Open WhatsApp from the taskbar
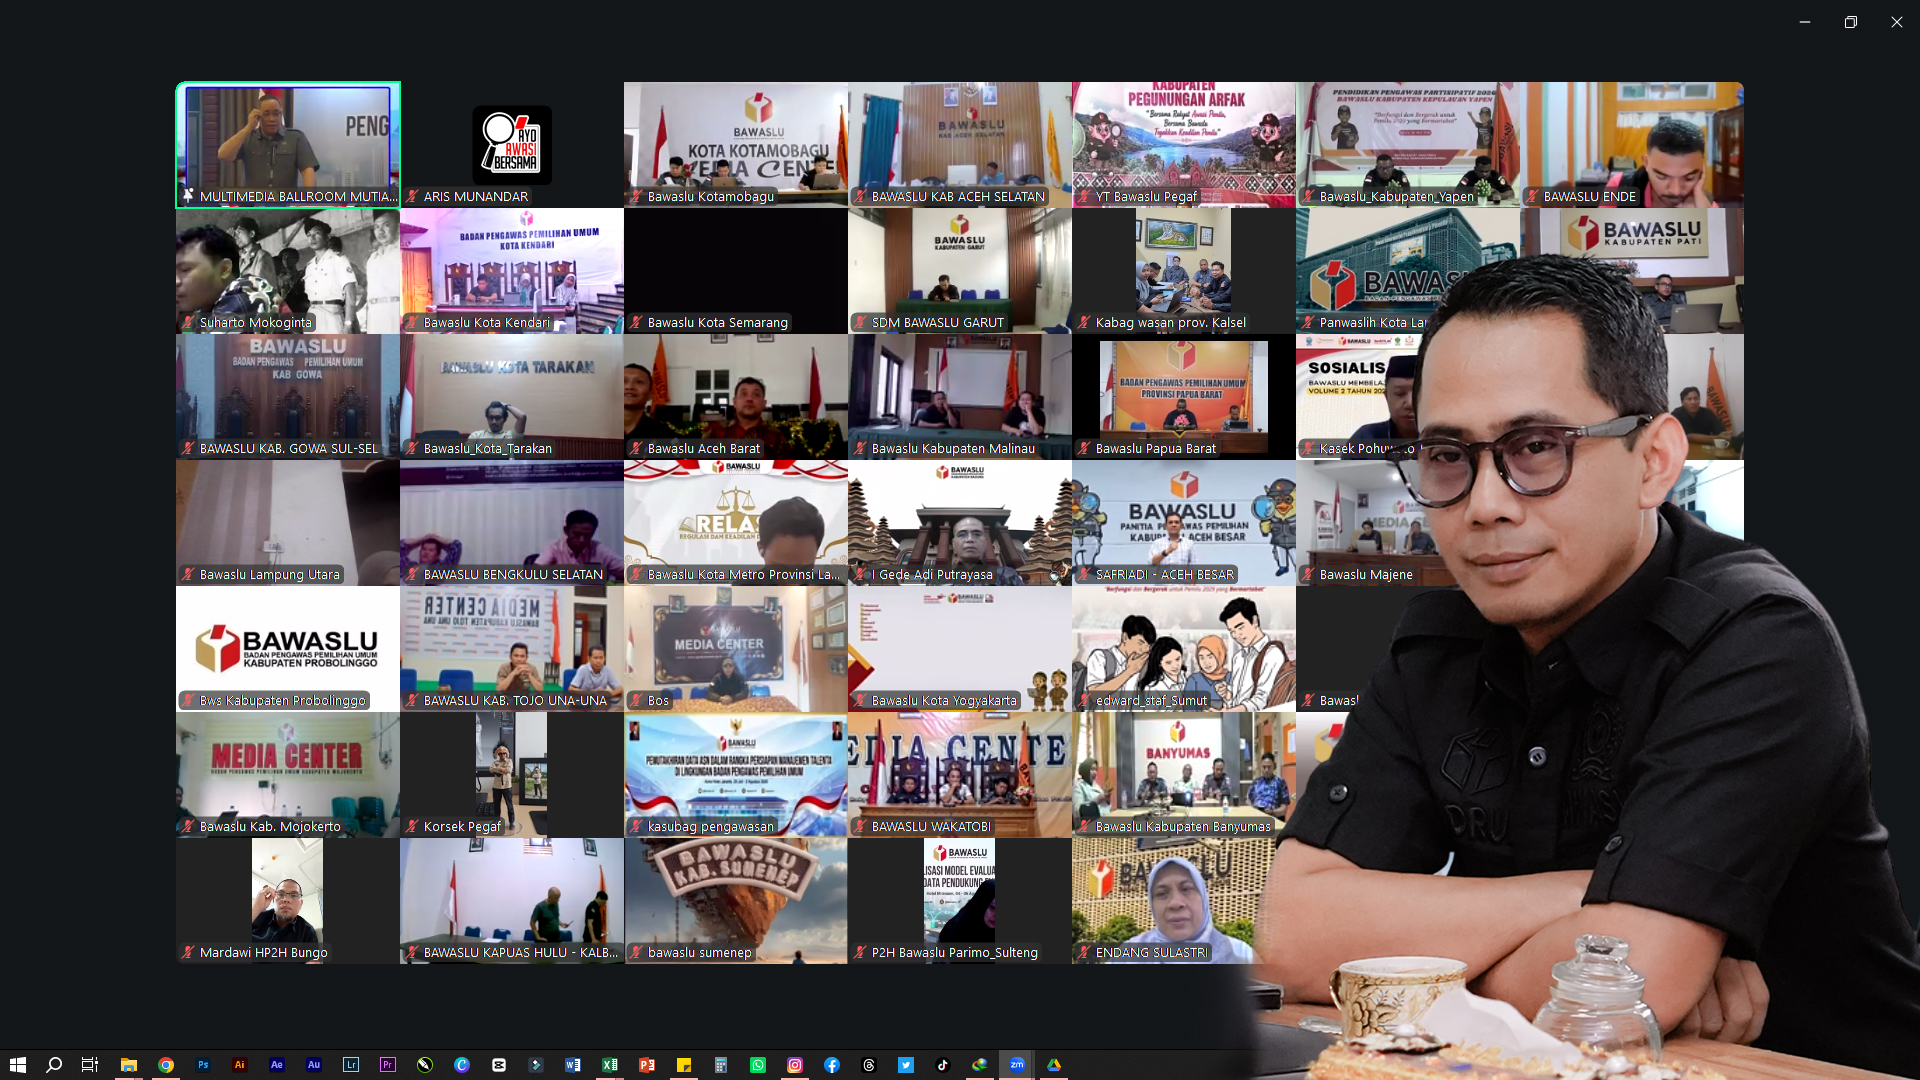The image size is (1920, 1080). [758, 1065]
